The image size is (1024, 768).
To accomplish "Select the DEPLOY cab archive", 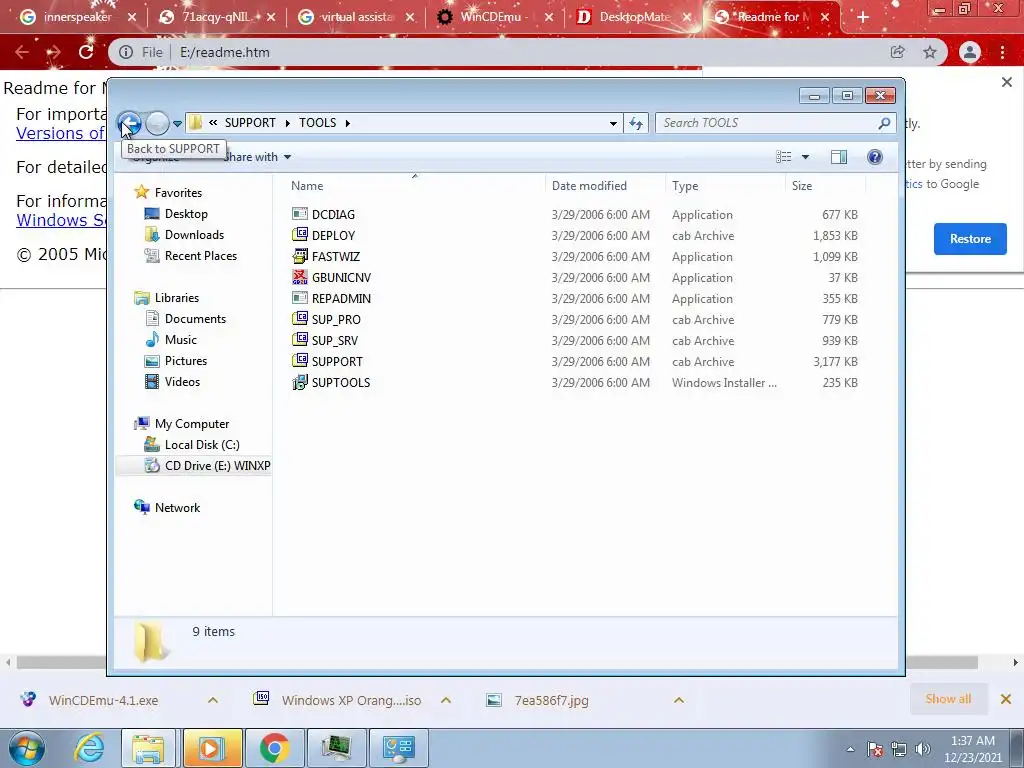I will (333, 236).
